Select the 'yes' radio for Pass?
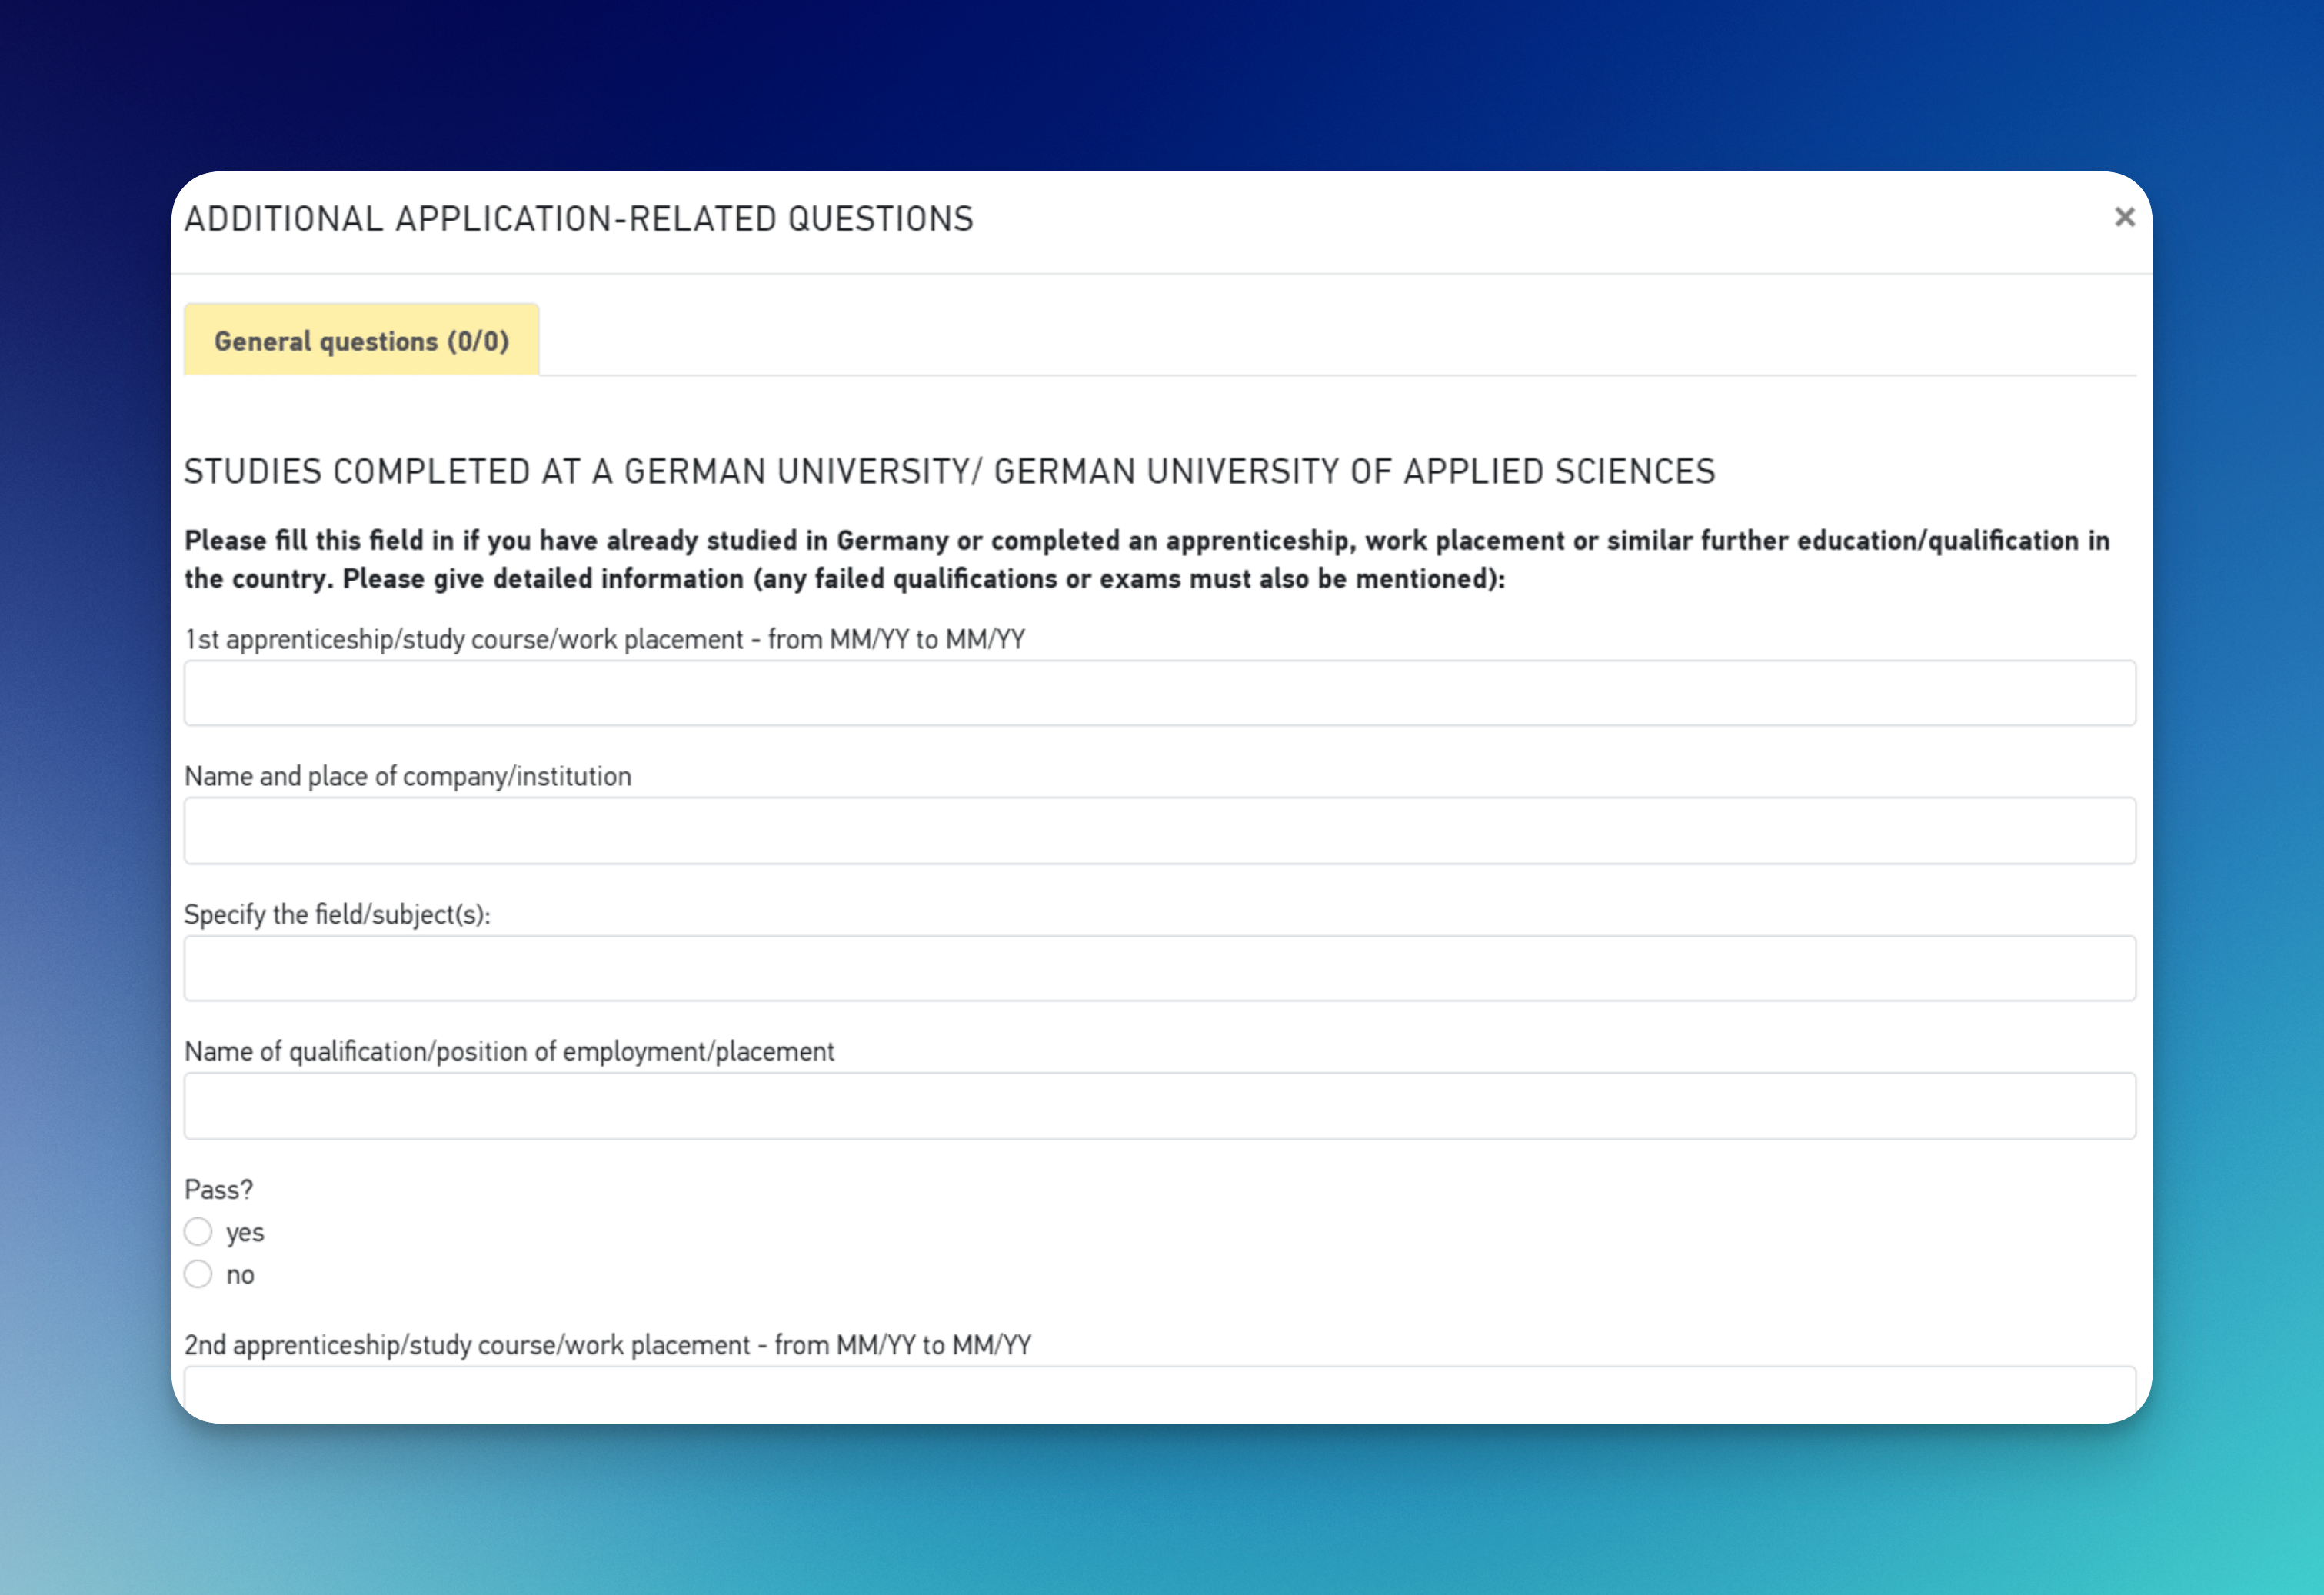2324x1595 pixels. click(x=198, y=1231)
